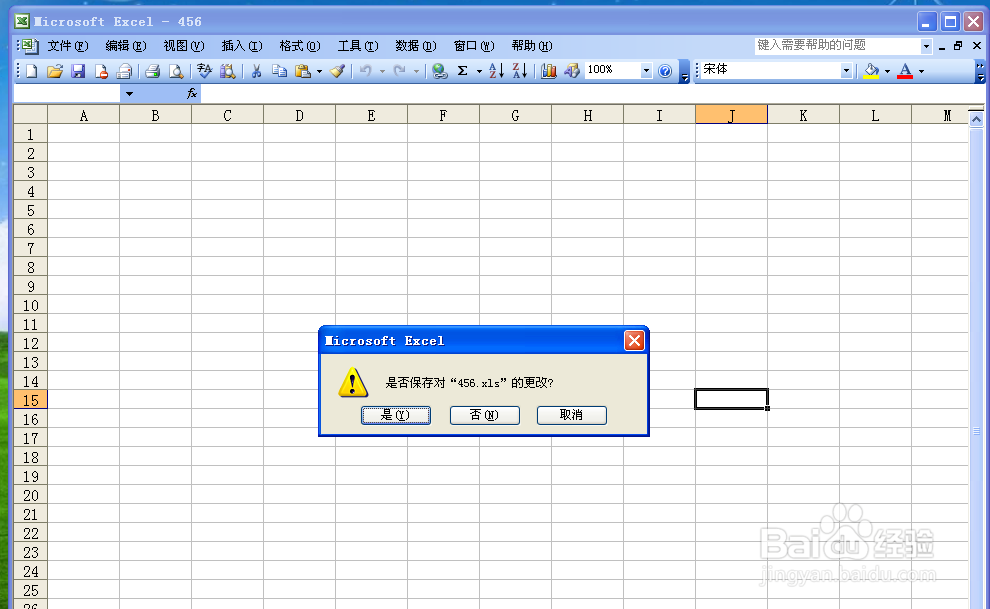Insert a hyperlink with the globe icon

[x=440, y=71]
